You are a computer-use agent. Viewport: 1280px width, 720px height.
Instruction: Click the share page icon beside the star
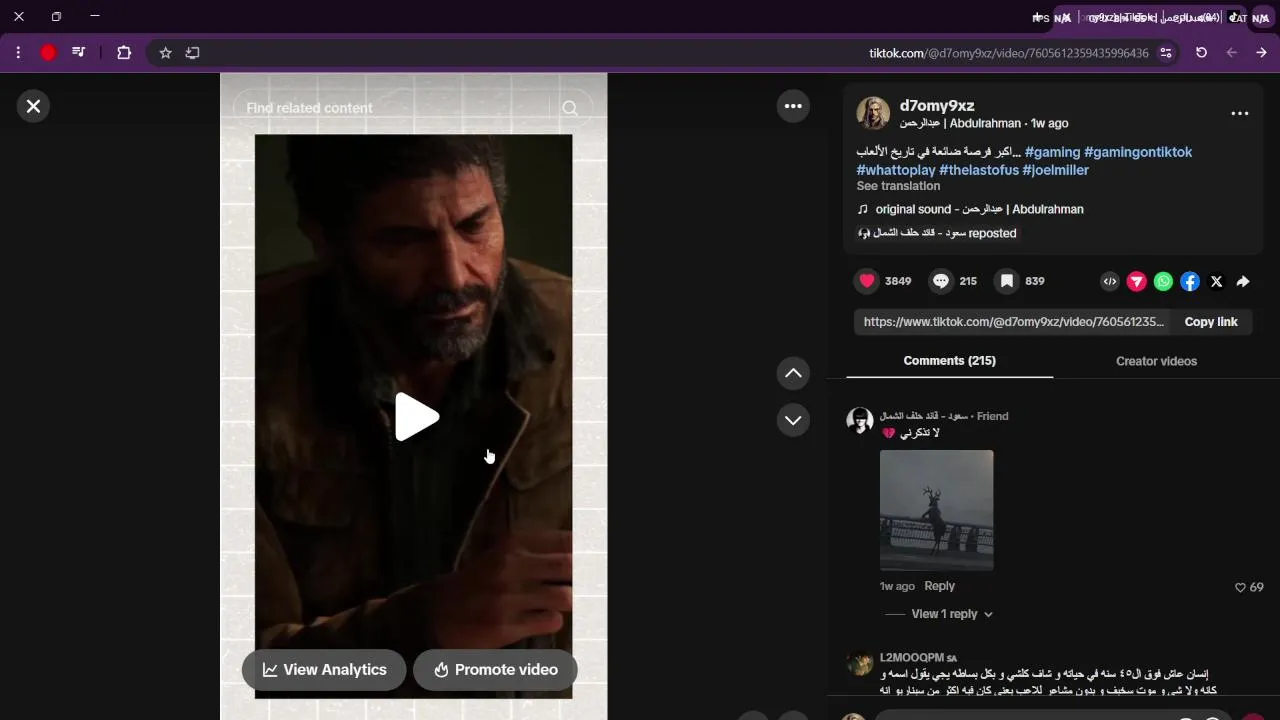(x=193, y=53)
